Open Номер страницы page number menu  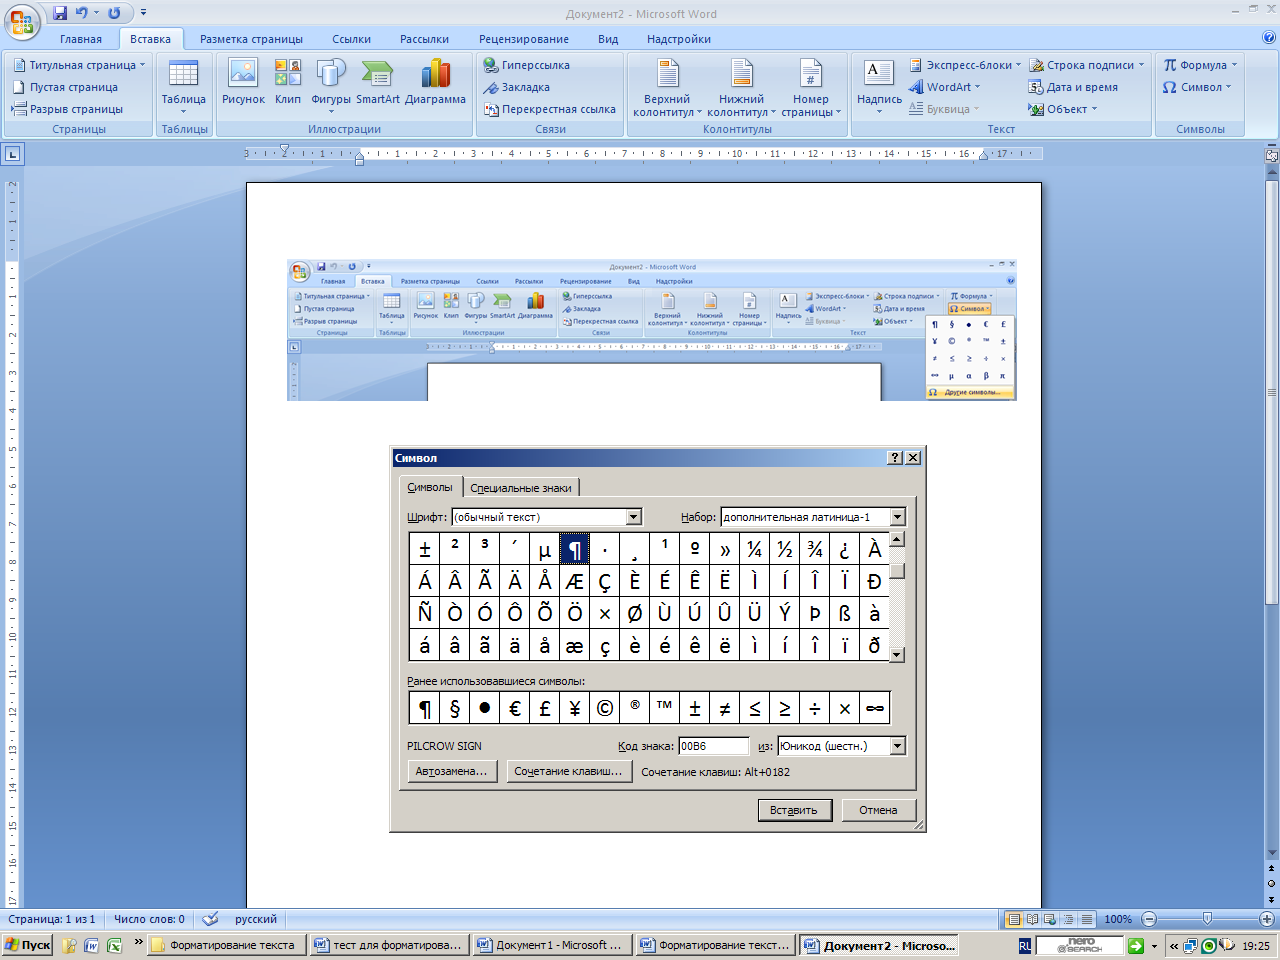811,88
